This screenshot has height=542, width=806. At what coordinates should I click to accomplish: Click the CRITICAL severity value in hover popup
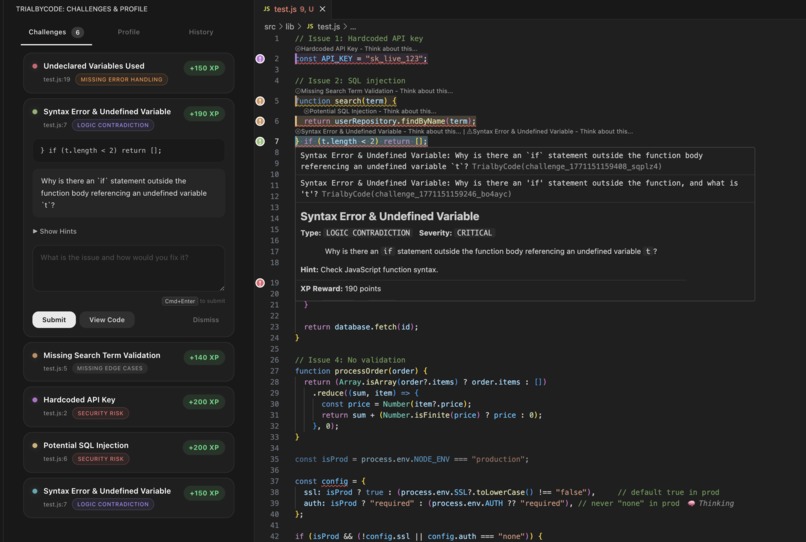[474, 233]
